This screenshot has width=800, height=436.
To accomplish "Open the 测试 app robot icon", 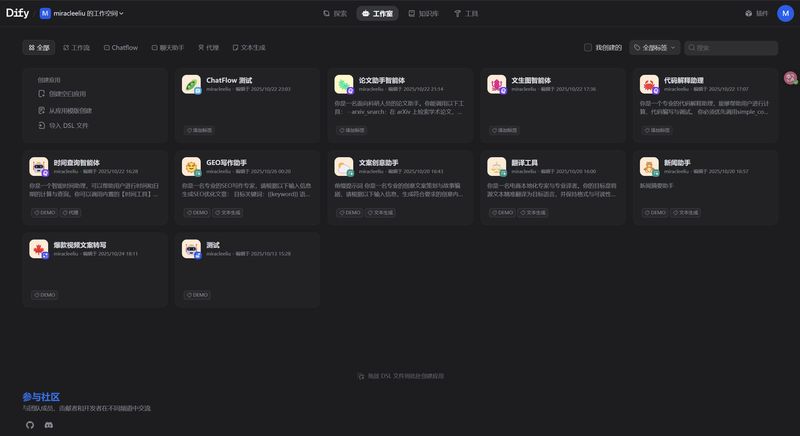I will (191, 249).
